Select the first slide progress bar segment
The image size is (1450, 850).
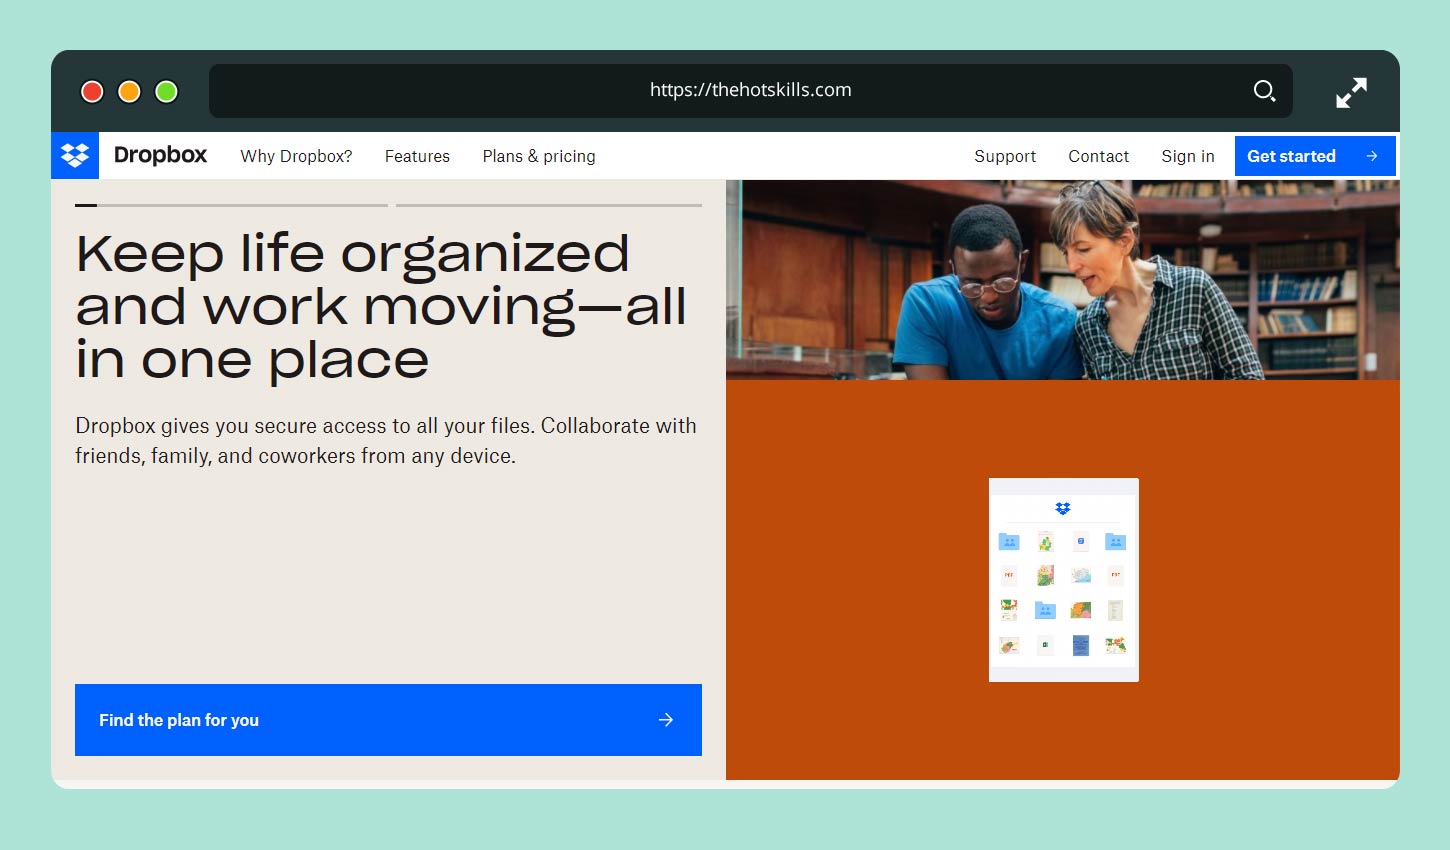pos(231,205)
